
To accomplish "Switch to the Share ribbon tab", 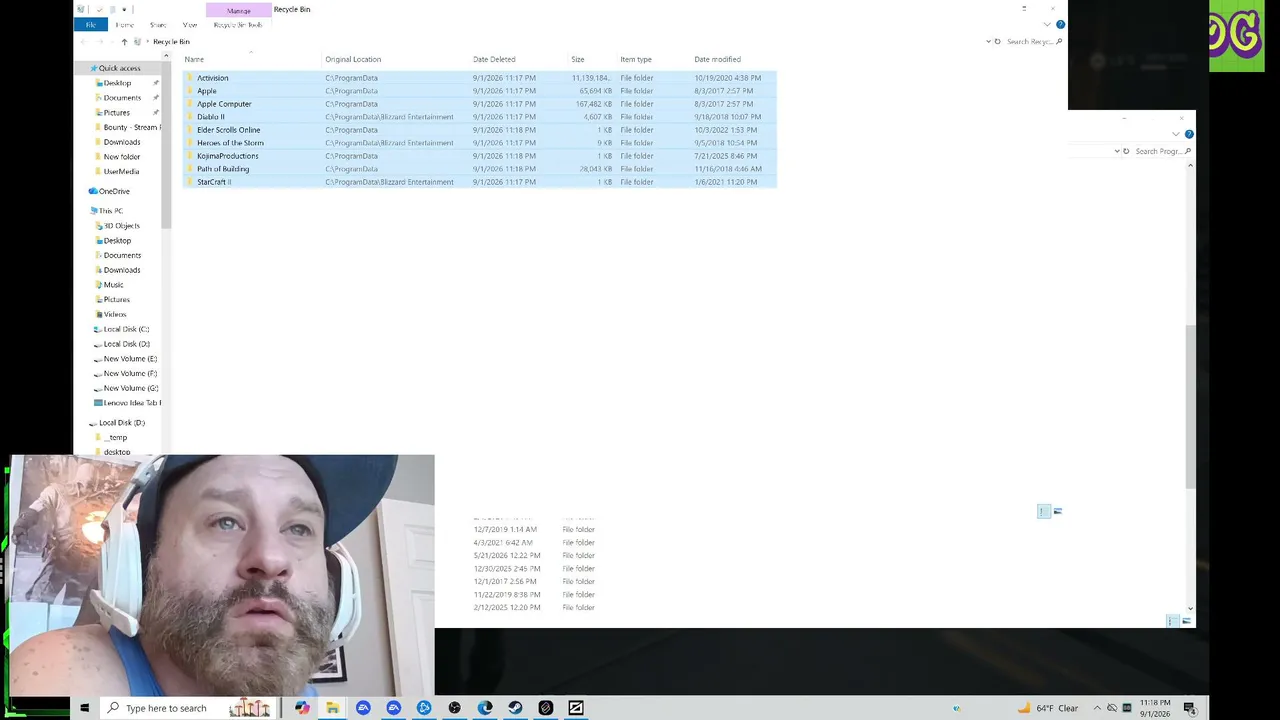I will 158,25.
